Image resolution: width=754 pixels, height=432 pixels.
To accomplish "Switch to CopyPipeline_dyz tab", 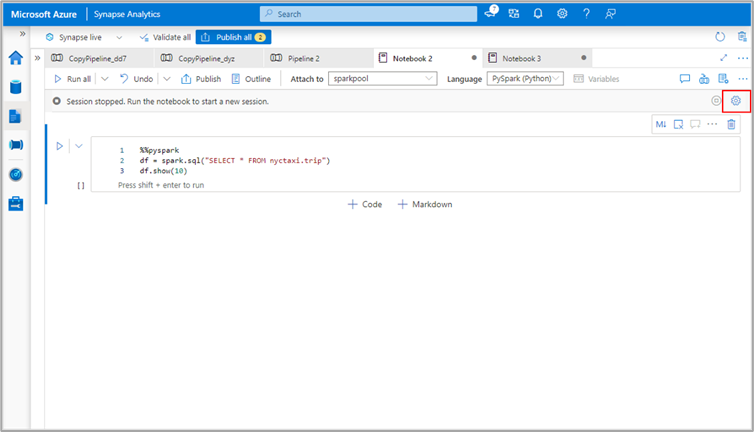I will coord(209,58).
